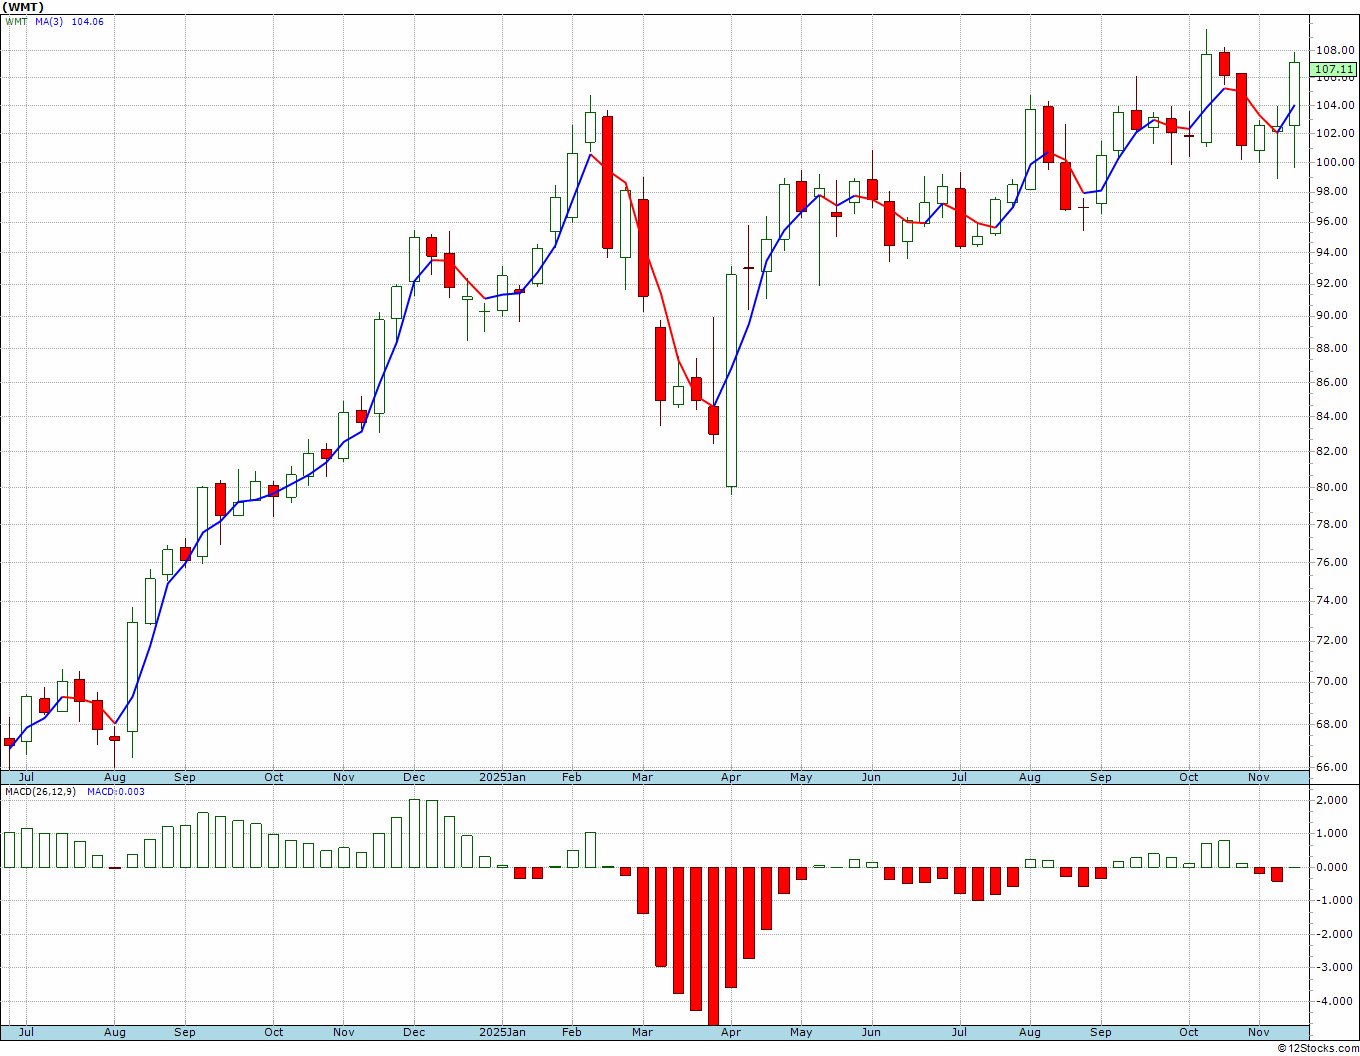Select the moving average value 104.06

click(88, 22)
